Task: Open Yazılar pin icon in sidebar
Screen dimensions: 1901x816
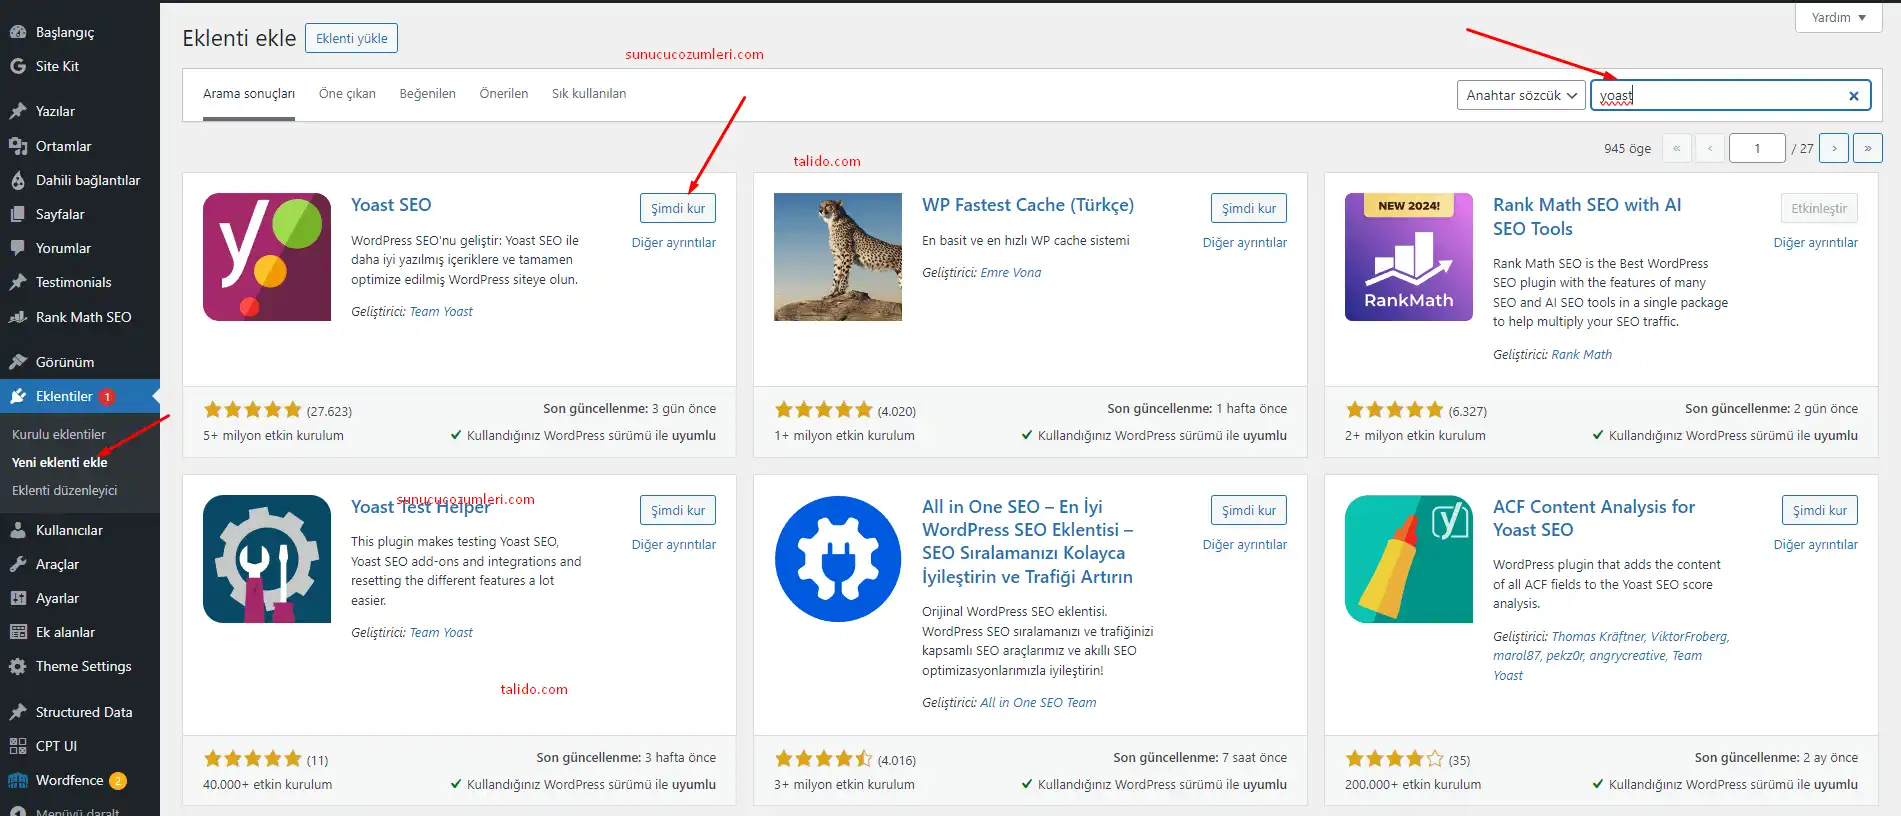Action: (18, 111)
